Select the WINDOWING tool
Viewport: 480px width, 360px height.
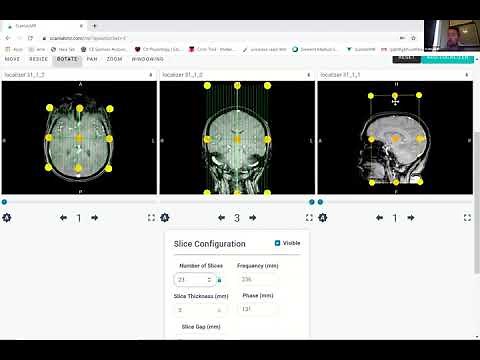click(x=147, y=59)
